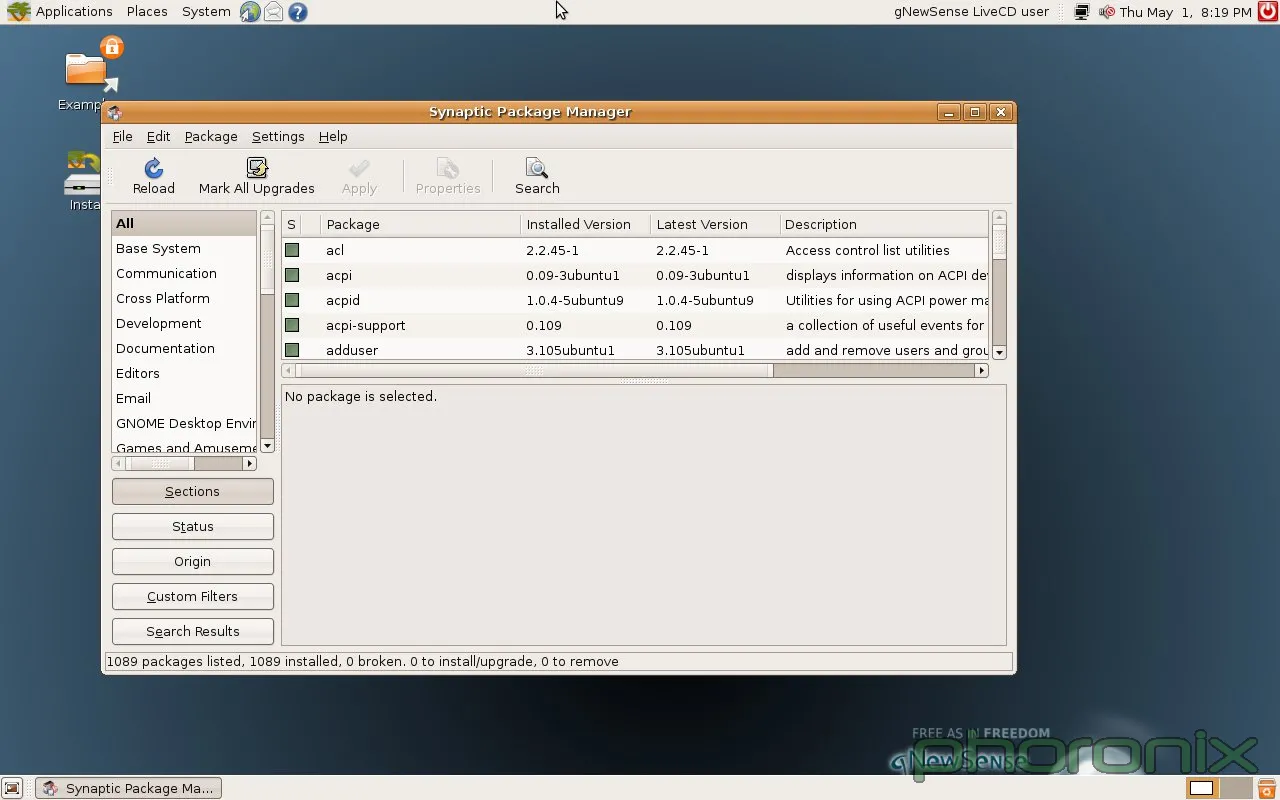
Task: Toggle status box for acpi-support package
Action: point(292,325)
